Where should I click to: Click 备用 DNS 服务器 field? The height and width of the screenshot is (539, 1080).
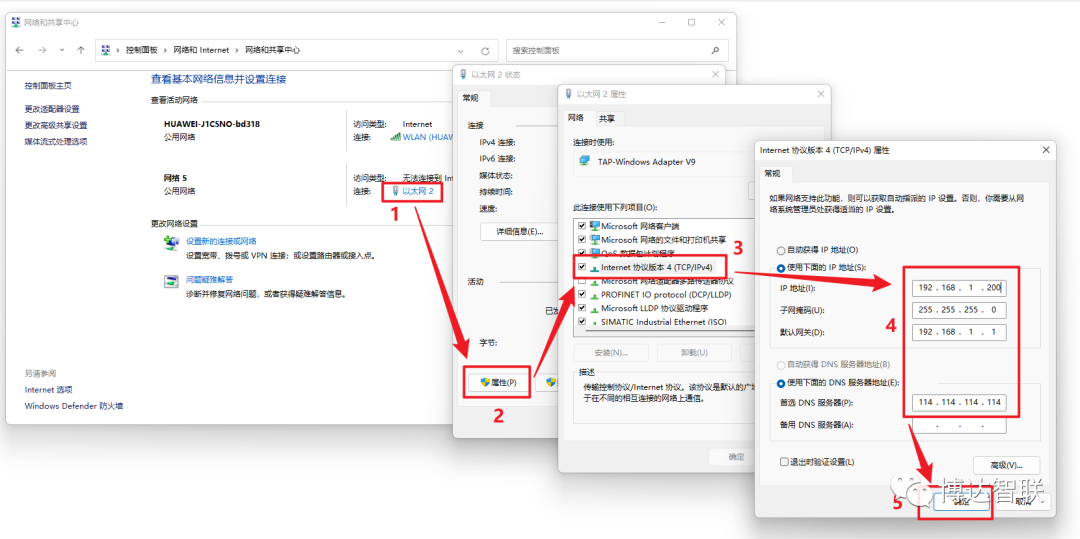(x=959, y=425)
